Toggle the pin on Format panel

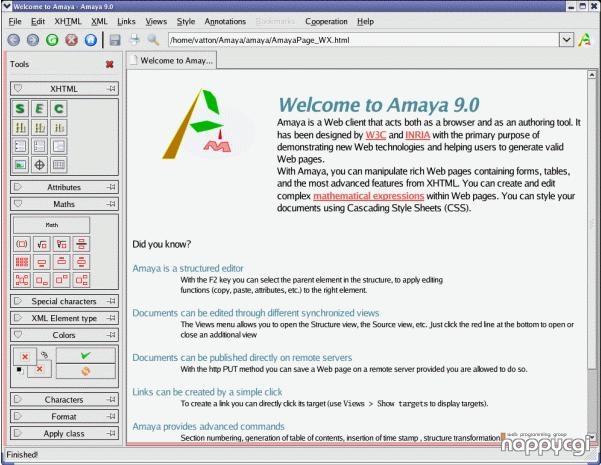point(111,416)
